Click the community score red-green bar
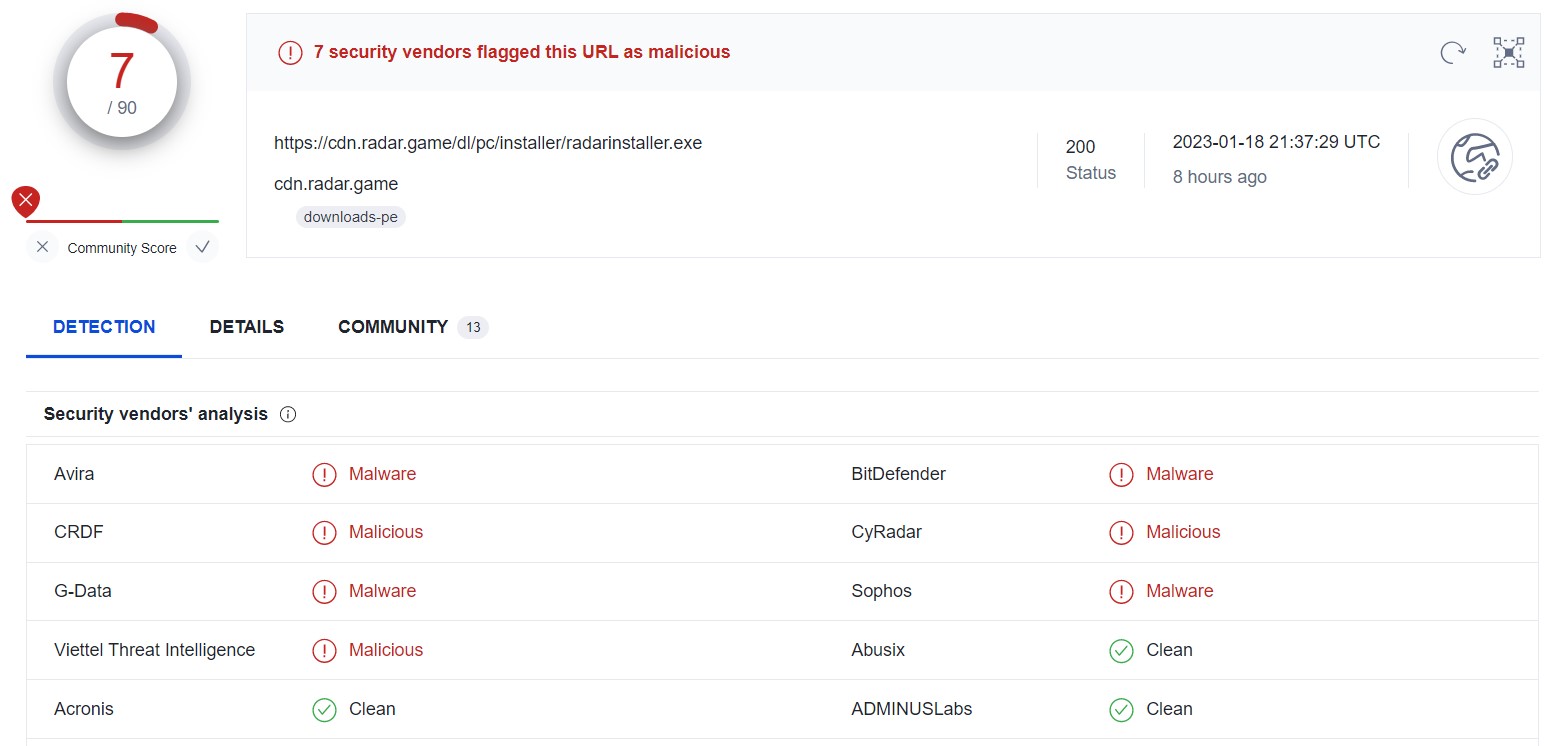 tap(122, 221)
